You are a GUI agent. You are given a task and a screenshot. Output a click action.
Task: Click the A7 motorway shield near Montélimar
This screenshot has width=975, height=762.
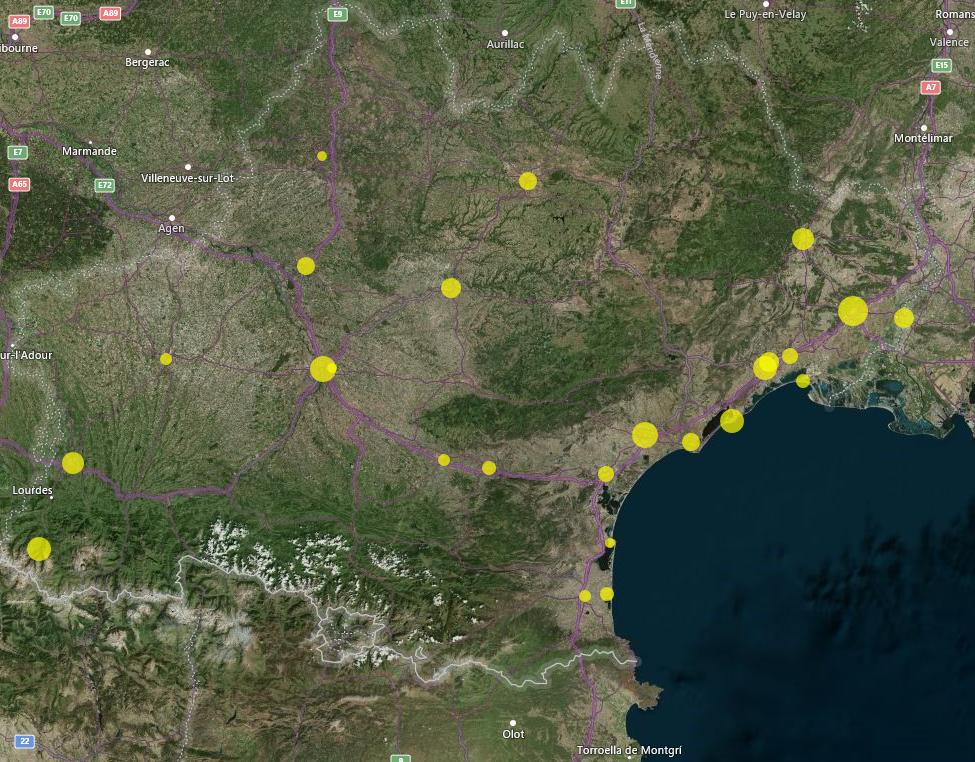coord(930,87)
